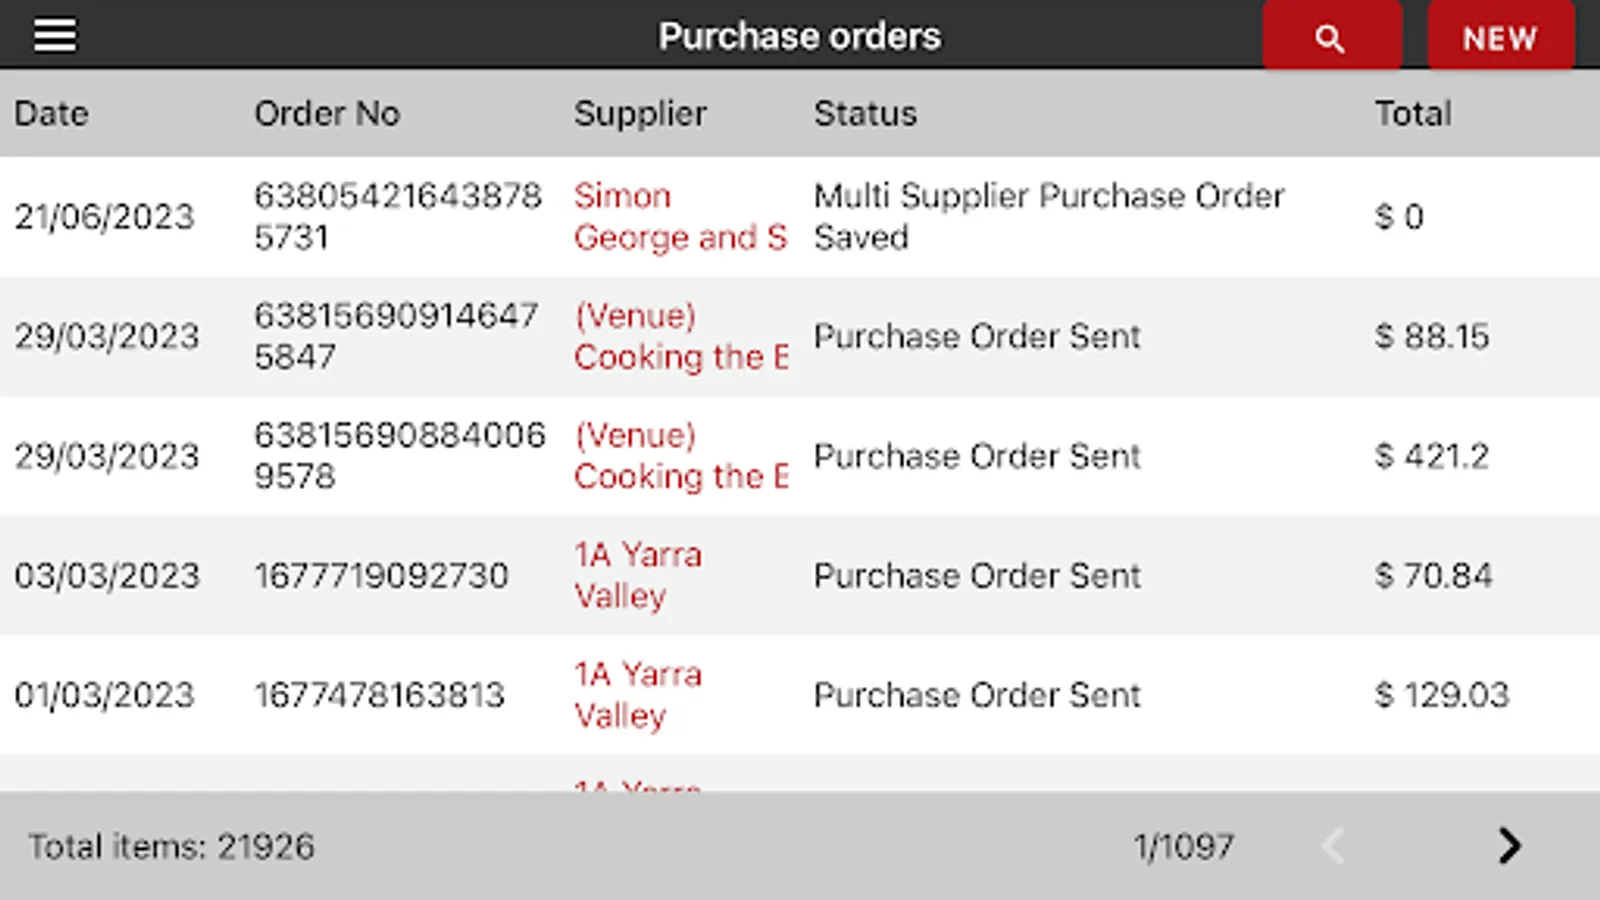Select order 1677719092730 row
The width and height of the screenshot is (1600, 900).
coord(381,576)
